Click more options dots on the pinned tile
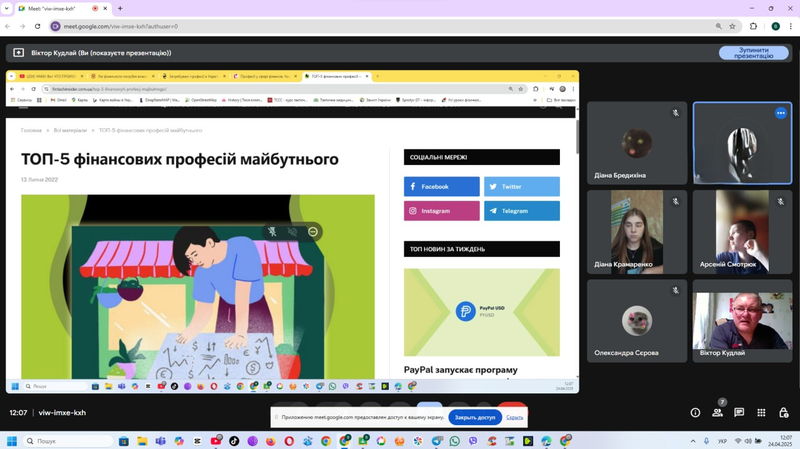This screenshot has height=449, width=800. [781, 113]
